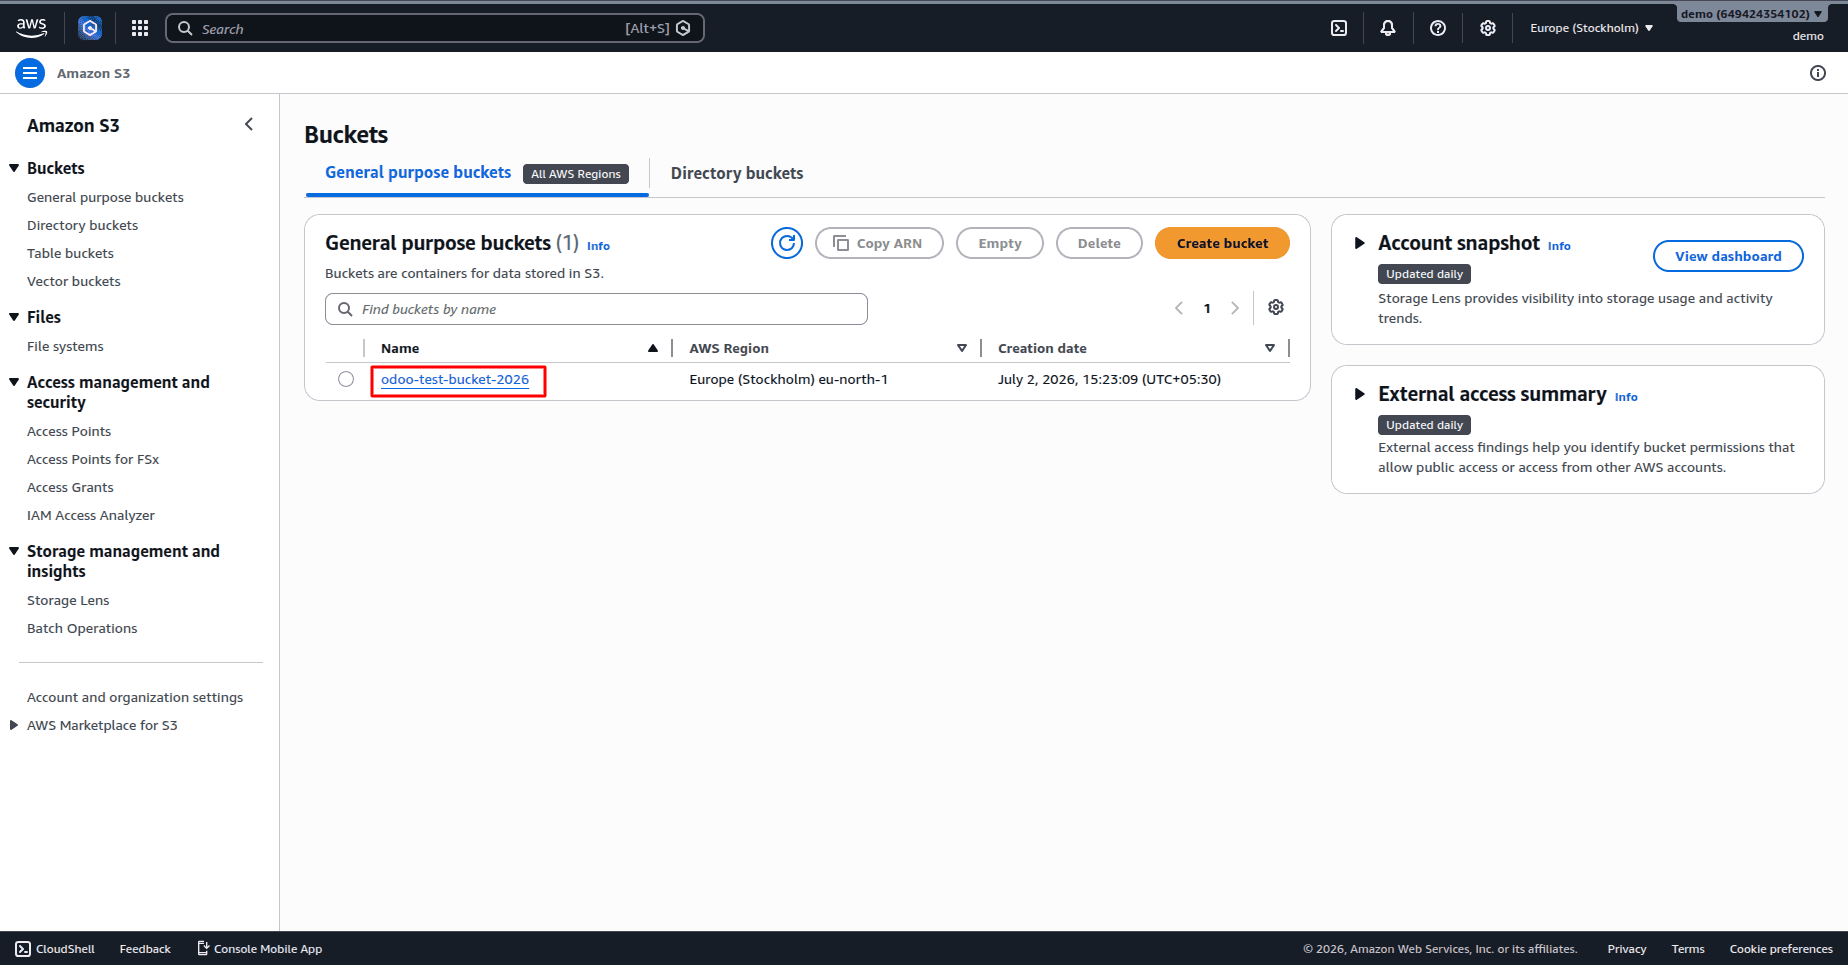Image resolution: width=1848 pixels, height=965 pixels.
Task: Open Console Mobile App link
Action: point(259,949)
